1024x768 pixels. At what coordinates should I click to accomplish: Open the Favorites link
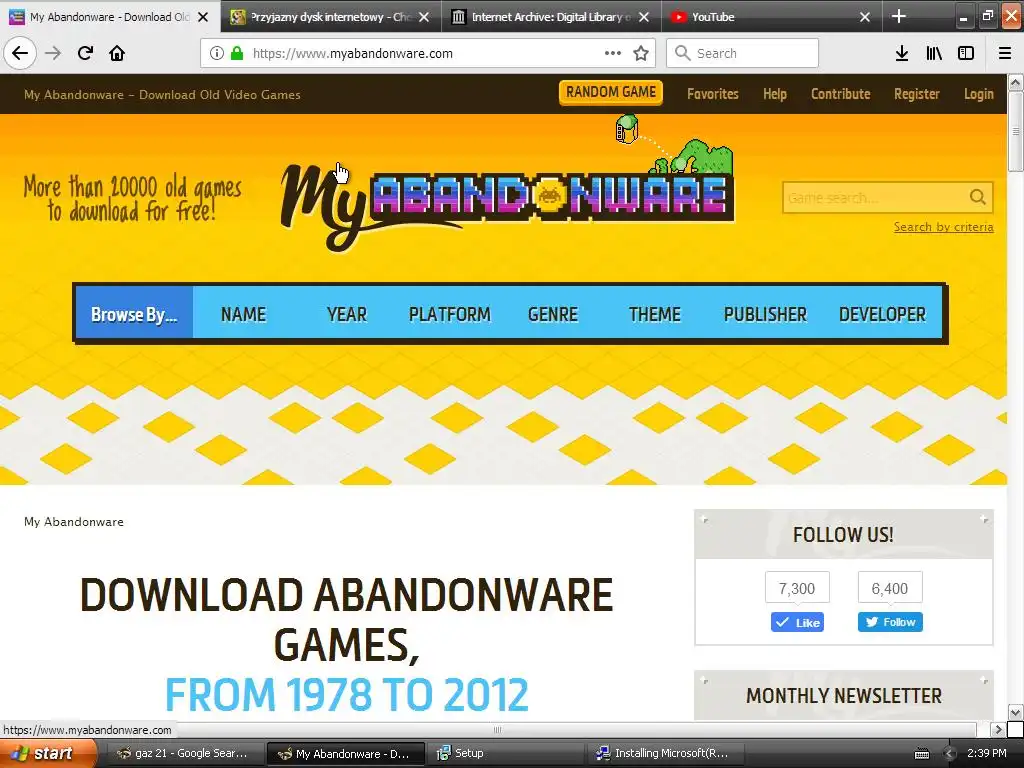click(x=712, y=94)
